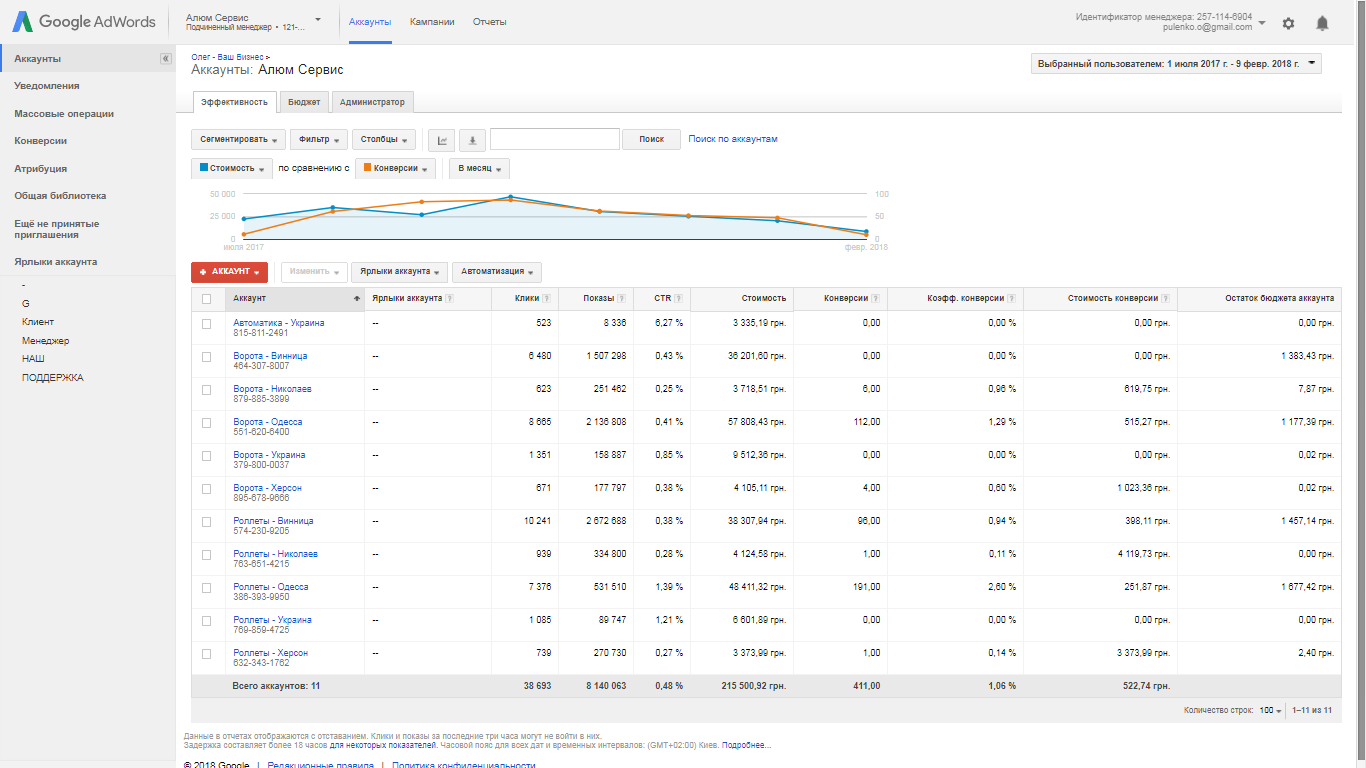The width and height of the screenshot is (1366, 768).
Task: Tick the checkbox for Ворота - Одесса
Action: coord(207,423)
